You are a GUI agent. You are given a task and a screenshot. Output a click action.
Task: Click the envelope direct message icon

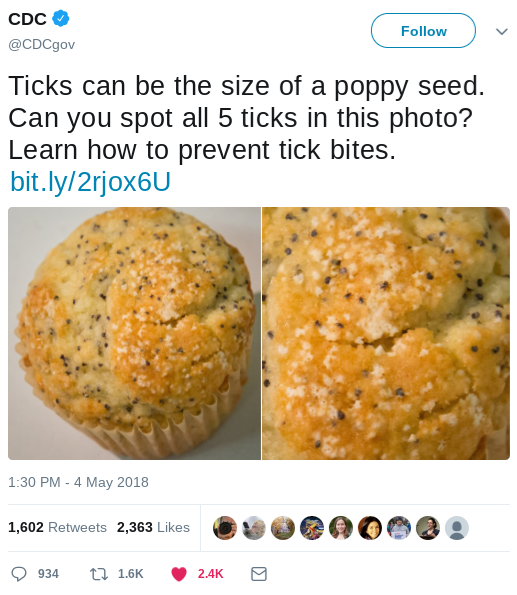pos(259,574)
